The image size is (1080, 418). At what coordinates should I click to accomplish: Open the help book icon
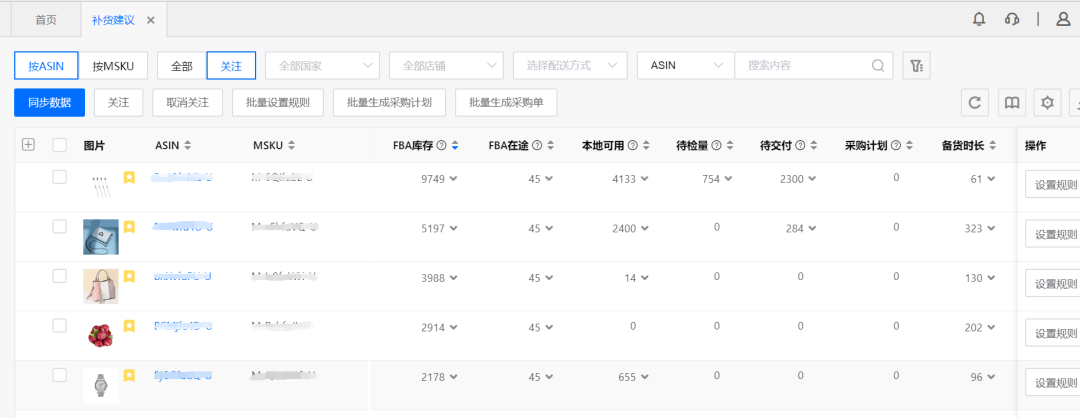tap(1011, 103)
